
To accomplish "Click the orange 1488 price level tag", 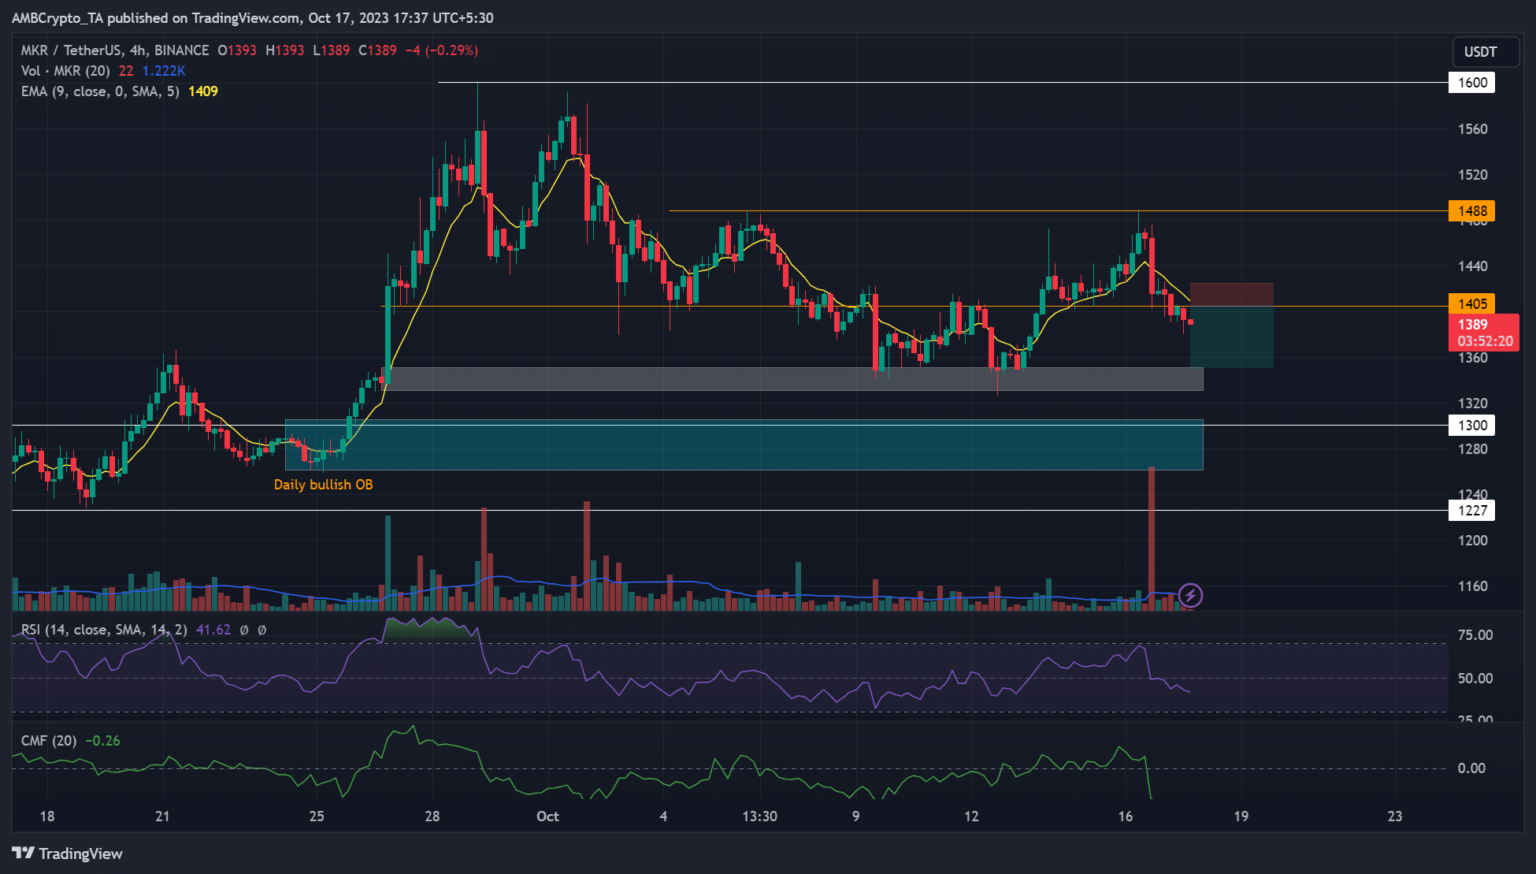I will point(1471,211).
